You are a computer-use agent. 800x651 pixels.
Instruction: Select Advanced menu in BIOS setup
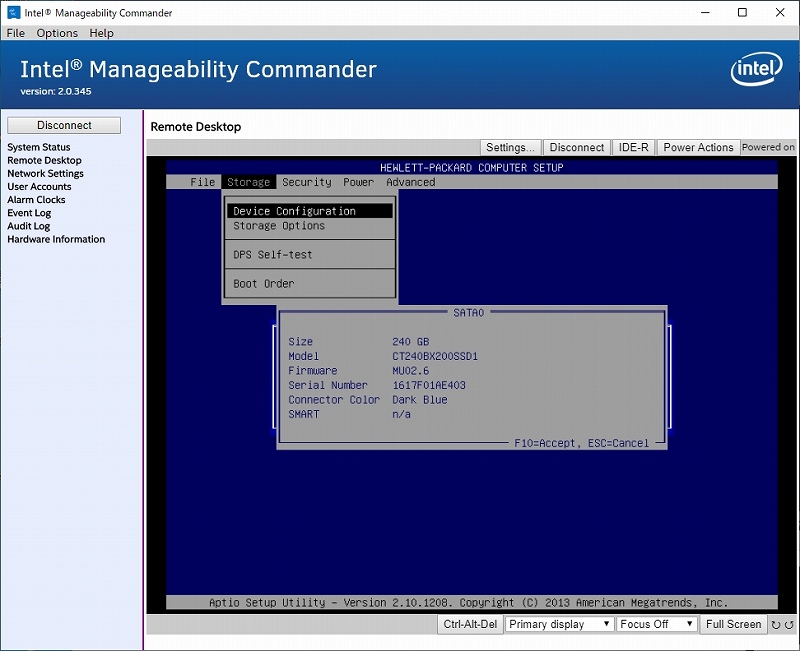(411, 182)
